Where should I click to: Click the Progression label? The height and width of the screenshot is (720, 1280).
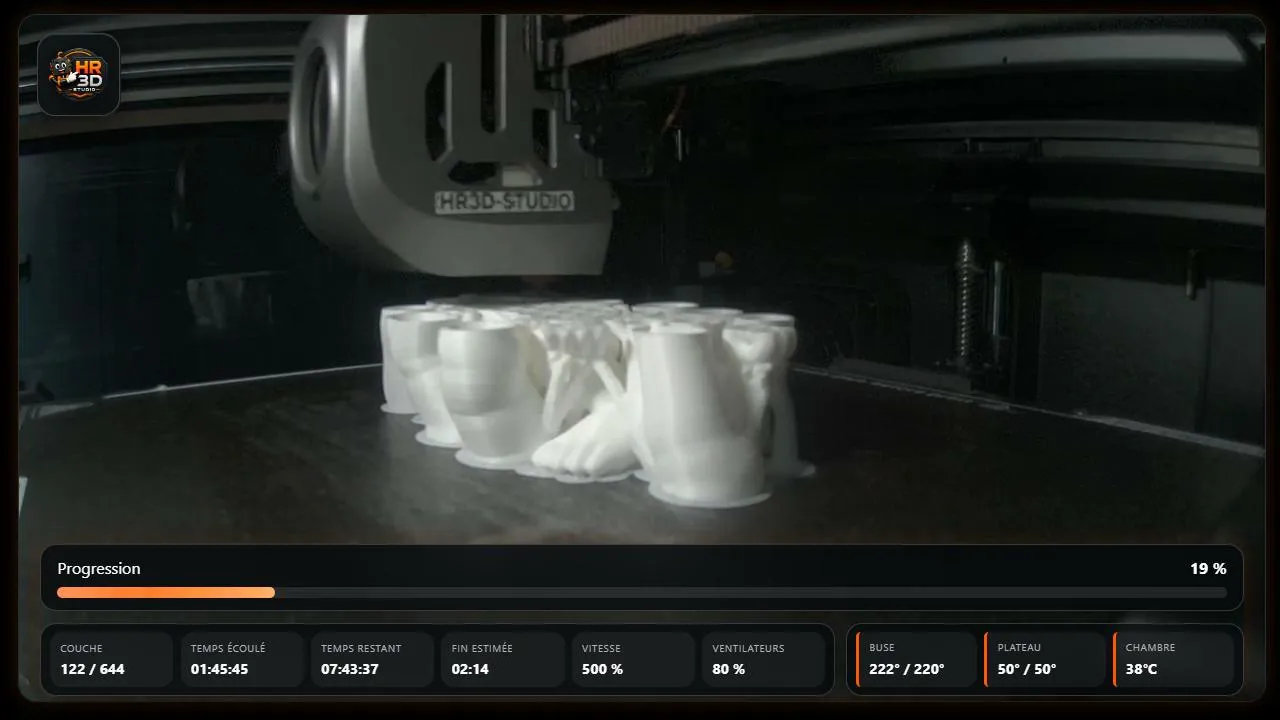[x=99, y=568]
